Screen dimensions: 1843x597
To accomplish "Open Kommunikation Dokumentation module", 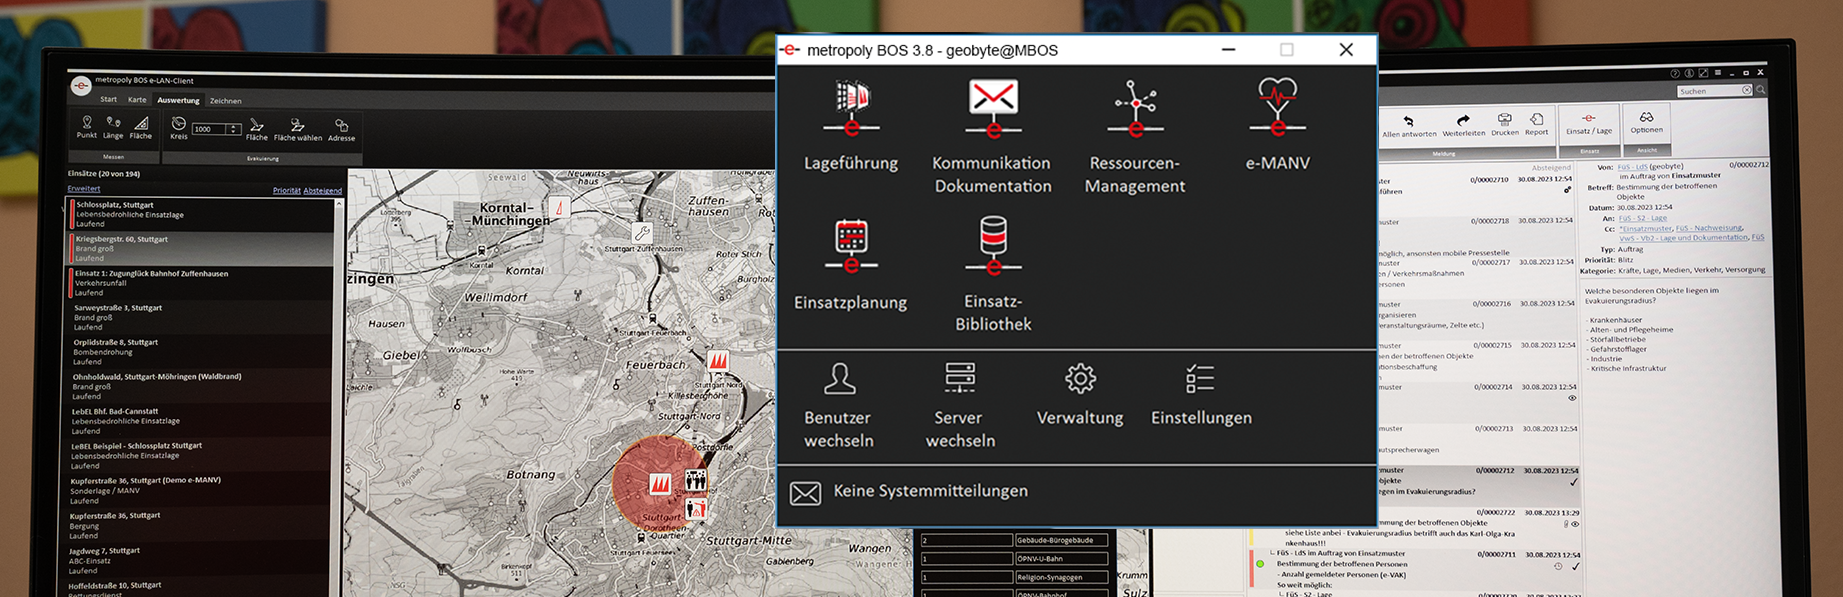I will pos(992,136).
